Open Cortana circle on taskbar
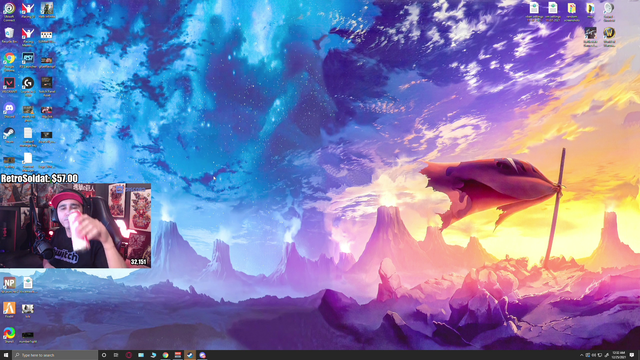This screenshot has height=360, width=640. 104,355
